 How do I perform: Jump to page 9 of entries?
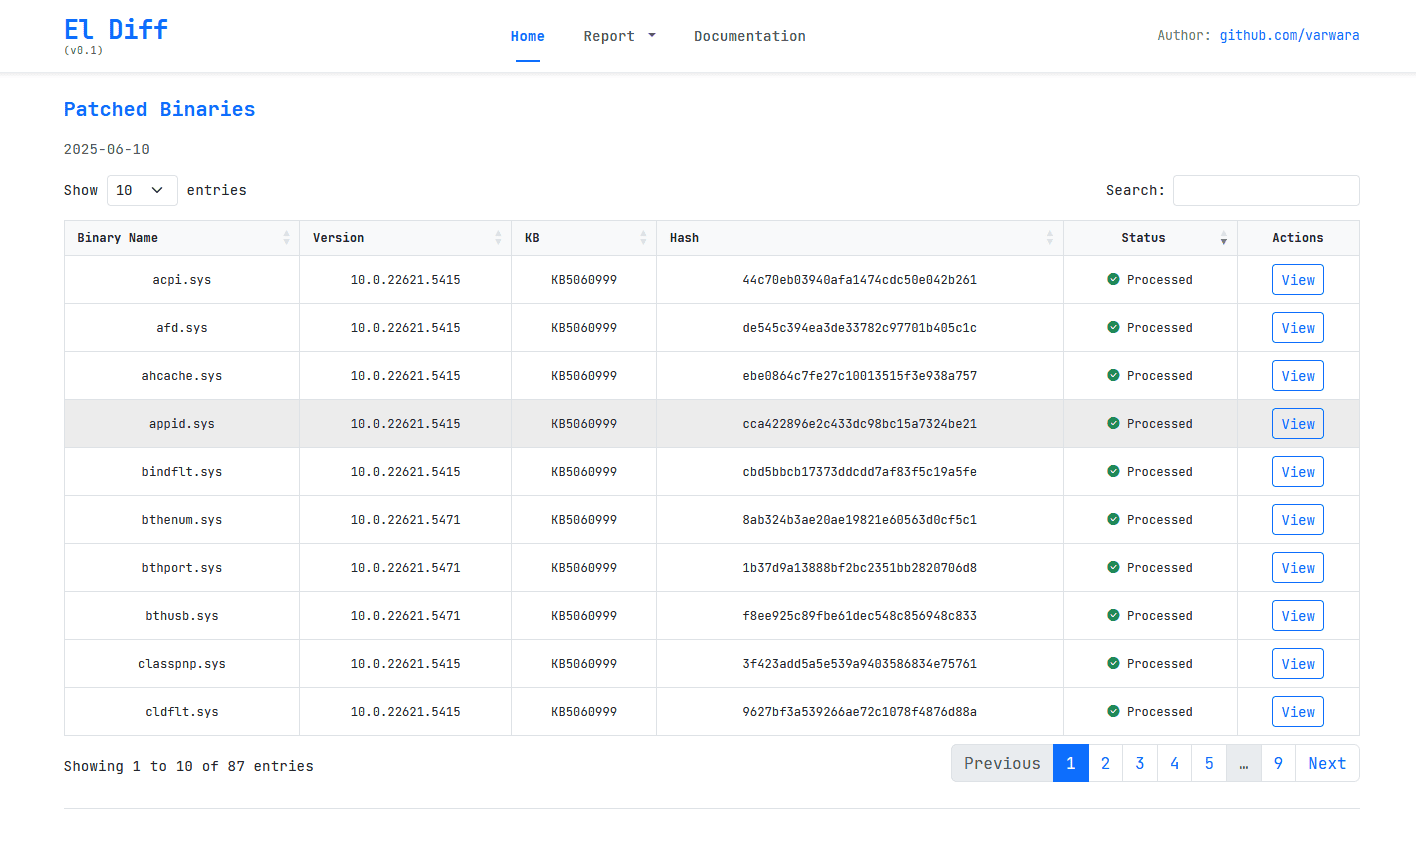1278,763
